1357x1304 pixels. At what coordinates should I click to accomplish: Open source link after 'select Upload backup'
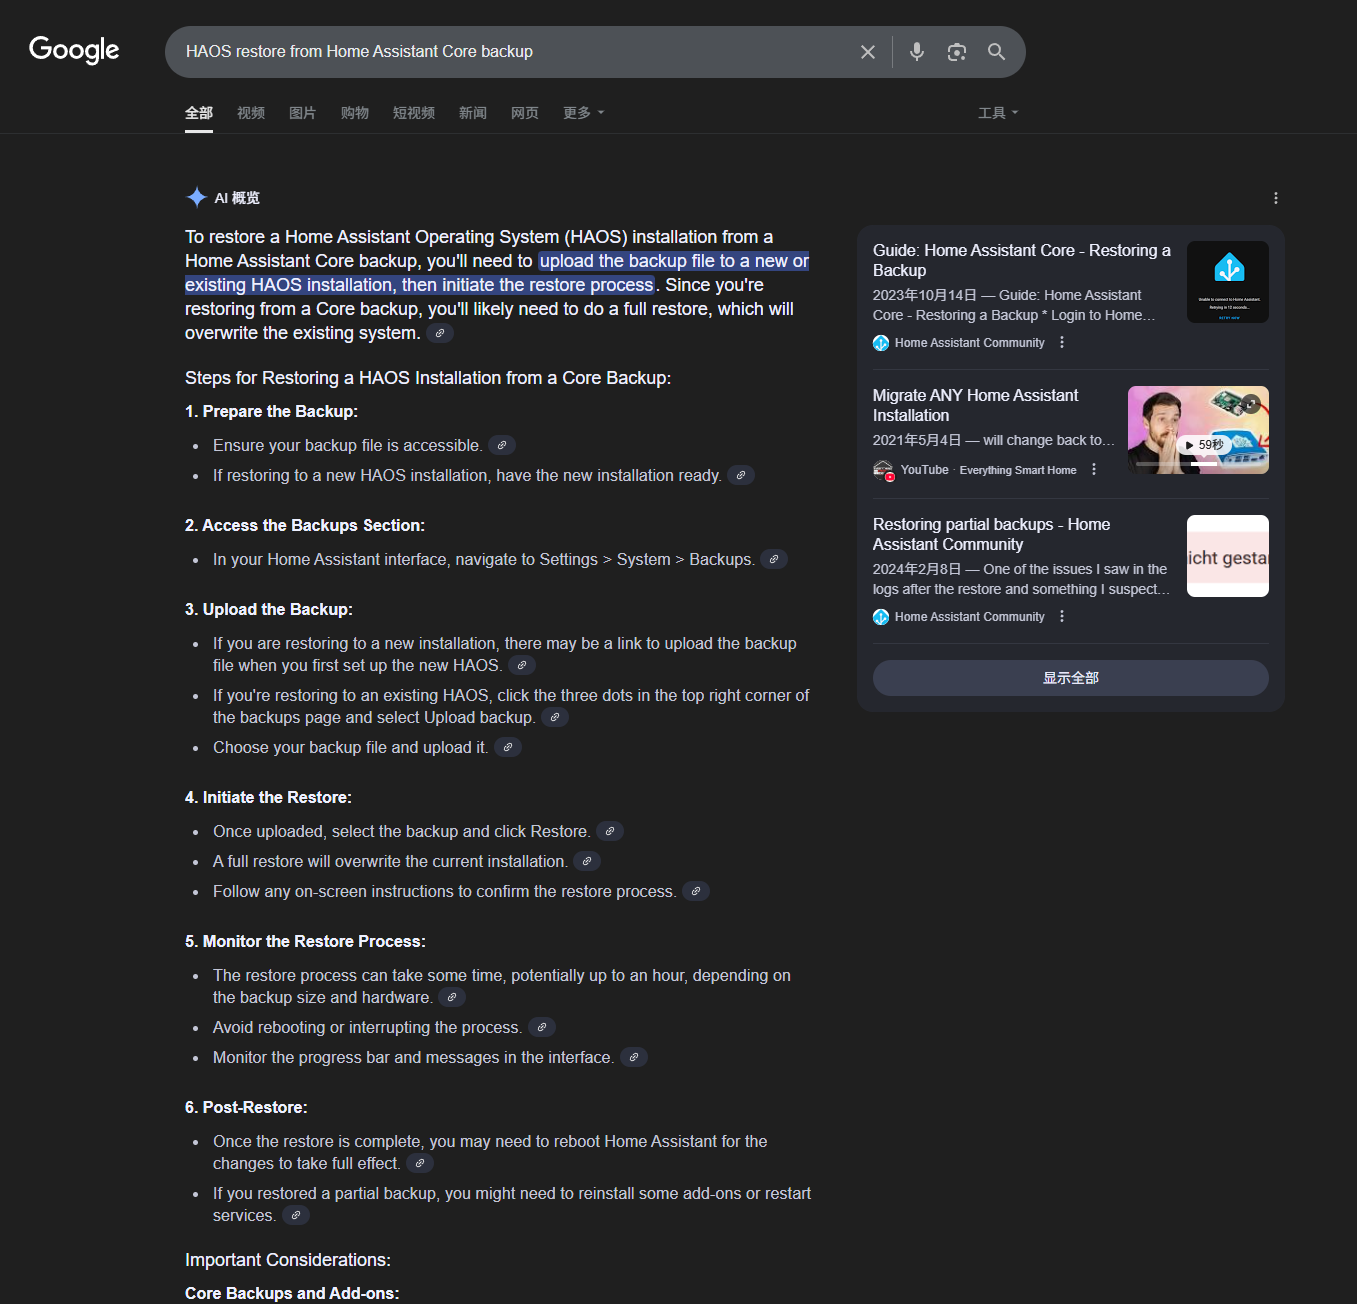(x=555, y=717)
